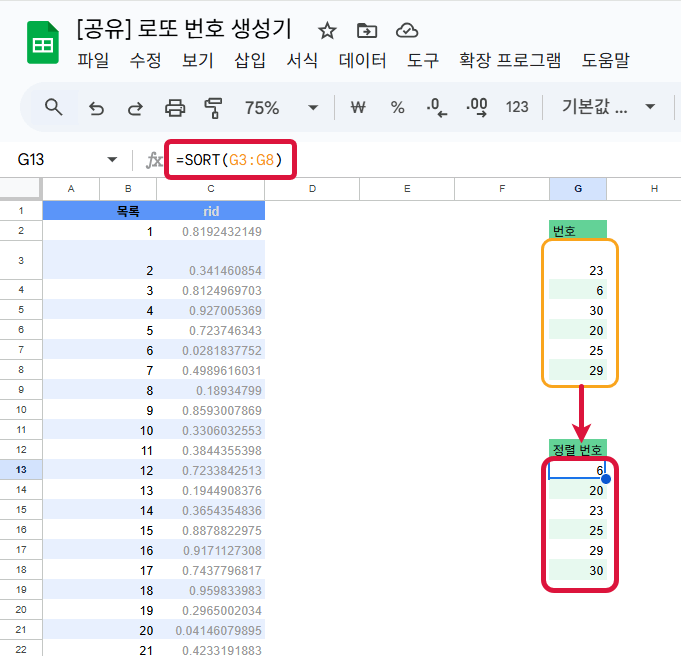This screenshot has width=681, height=656.
Task: Open the search menus magnifier
Action: coord(54,107)
